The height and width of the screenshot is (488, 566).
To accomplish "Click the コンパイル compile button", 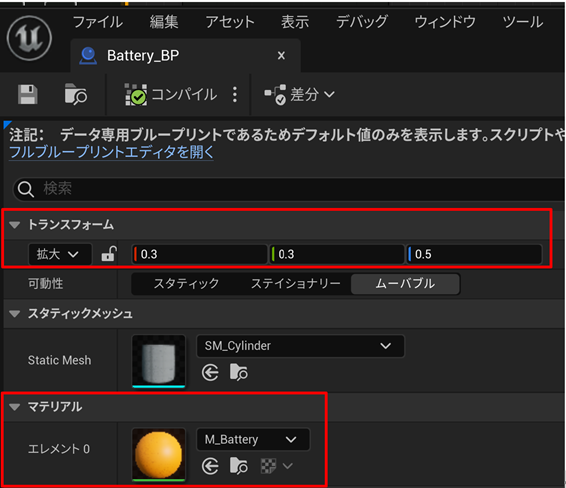I will (171, 95).
